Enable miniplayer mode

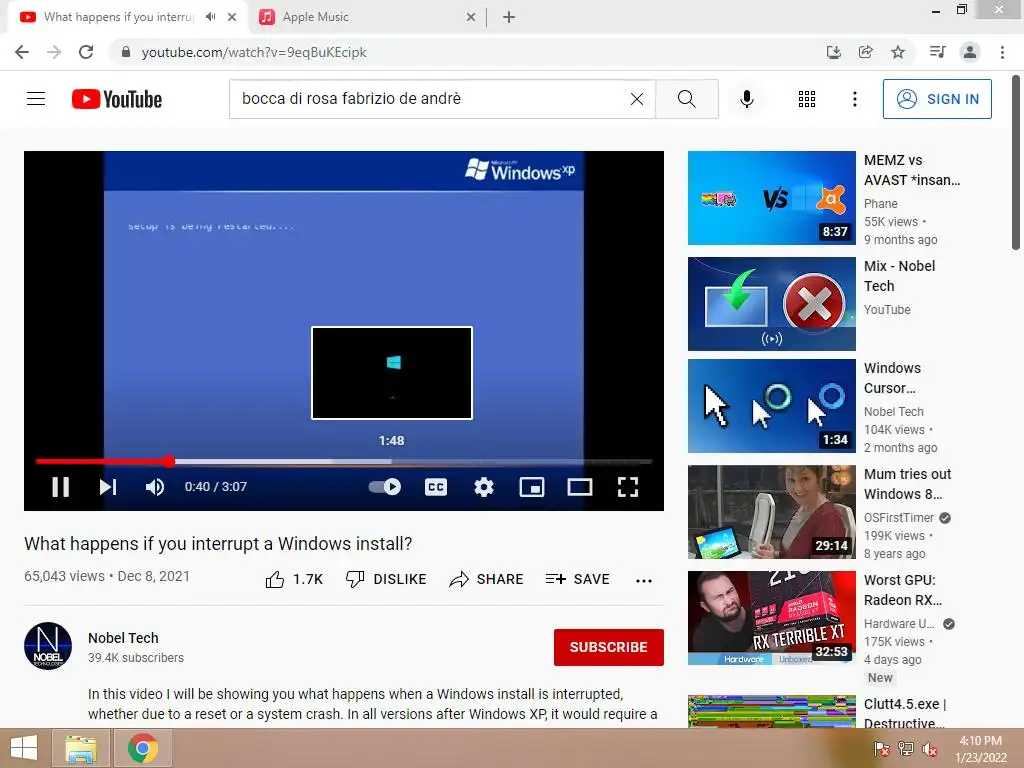532,487
